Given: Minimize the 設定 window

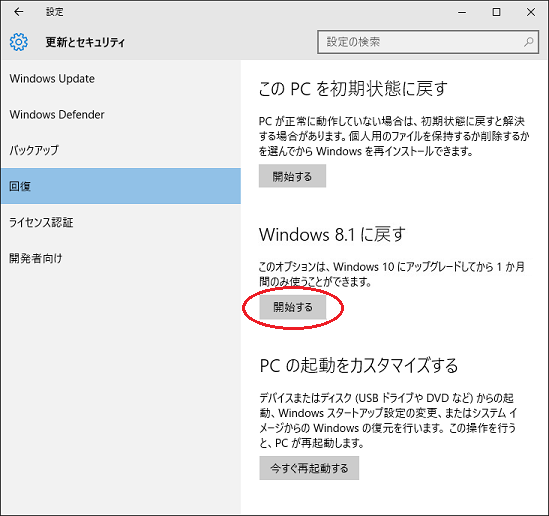Looking at the screenshot, I should coord(462,12).
